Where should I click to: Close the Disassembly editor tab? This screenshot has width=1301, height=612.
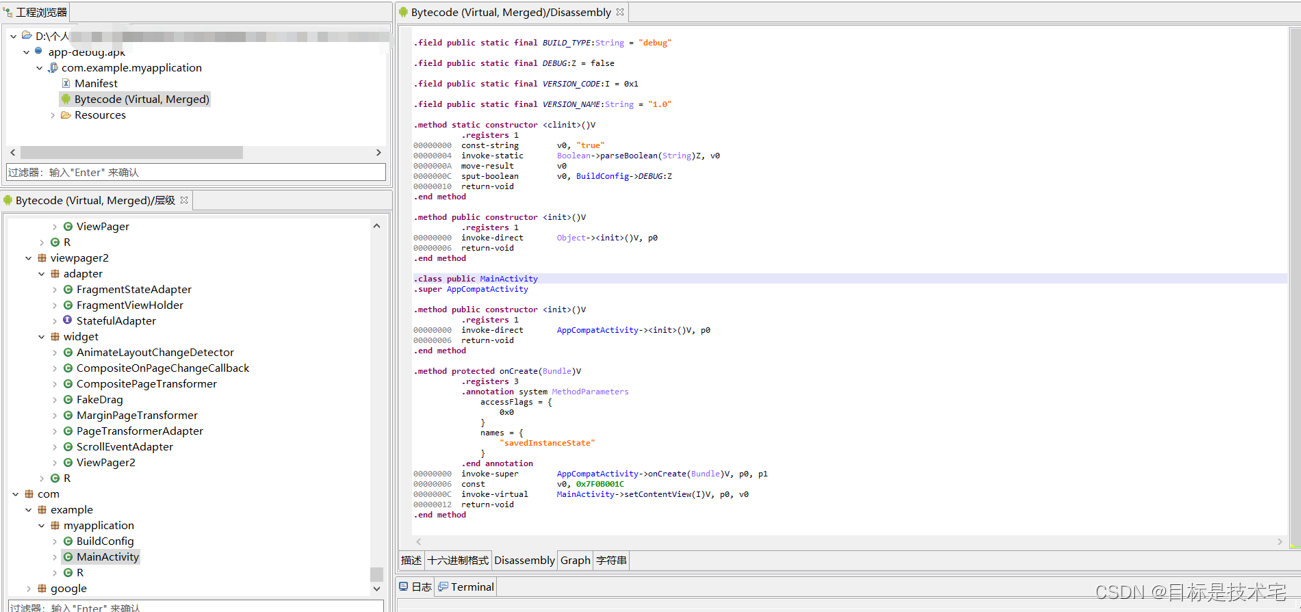pos(620,12)
